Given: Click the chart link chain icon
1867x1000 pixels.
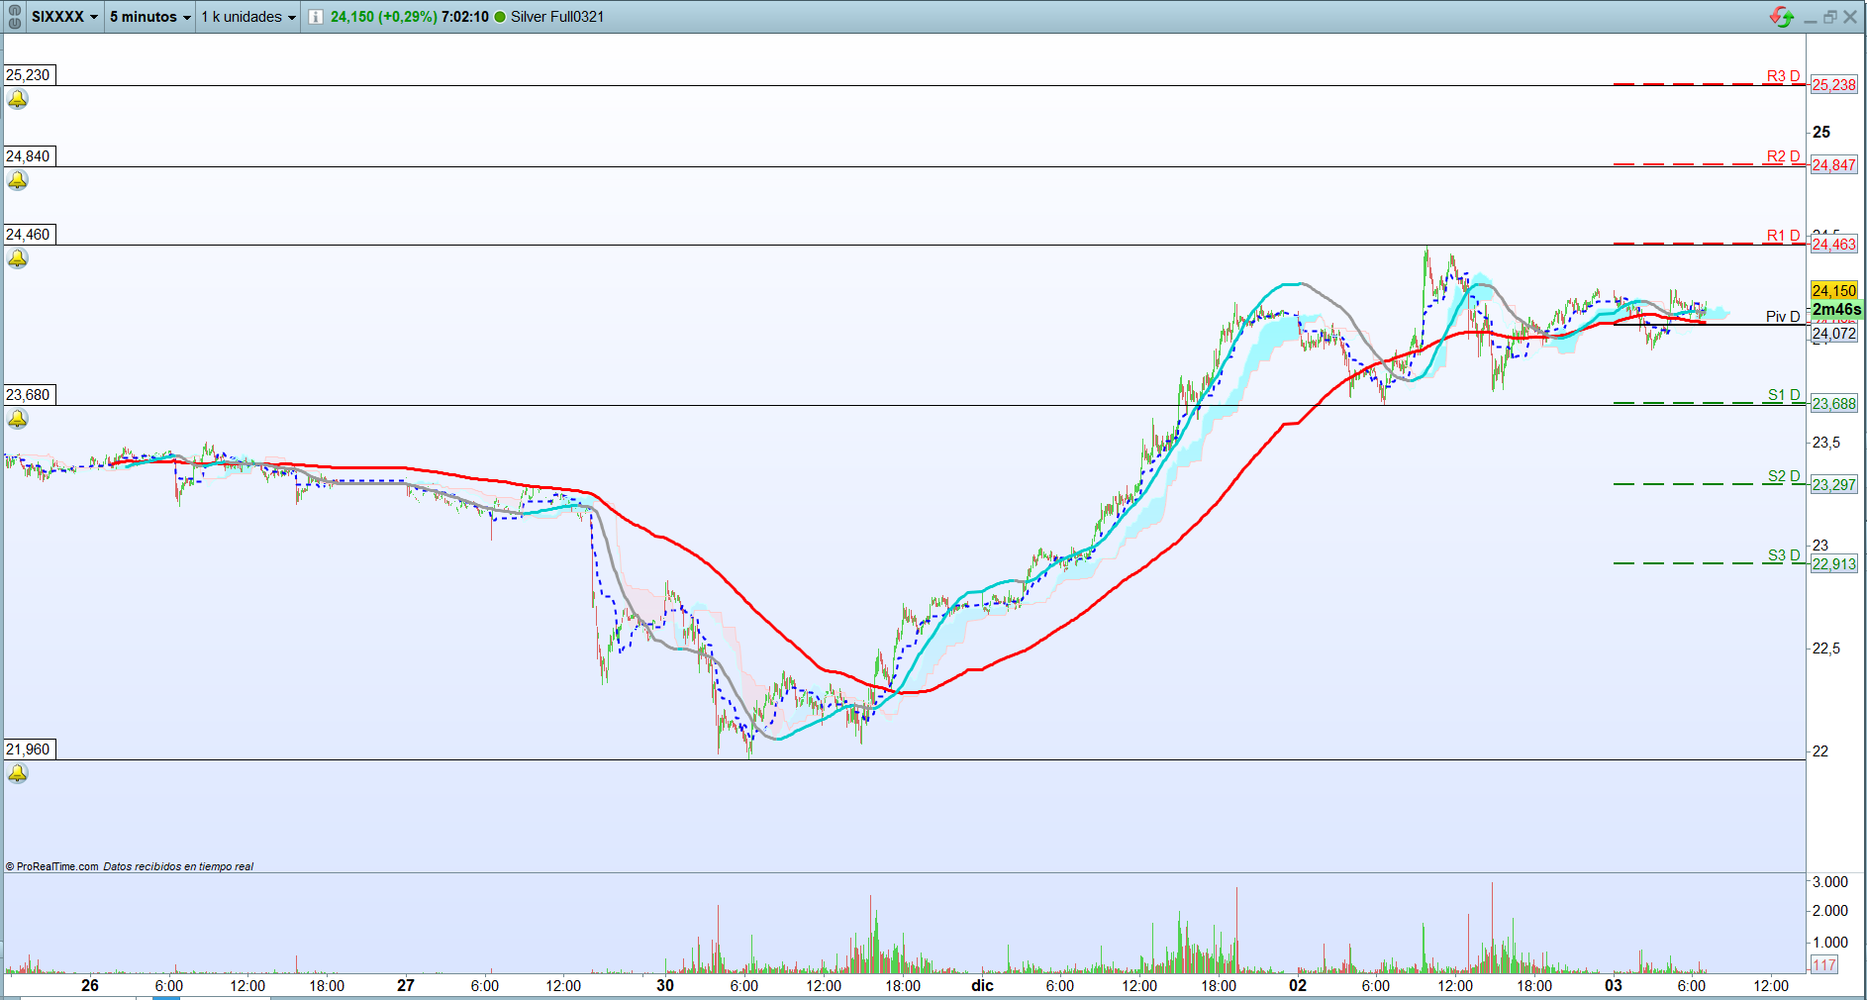Looking at the screenshot, I should 15,17.
